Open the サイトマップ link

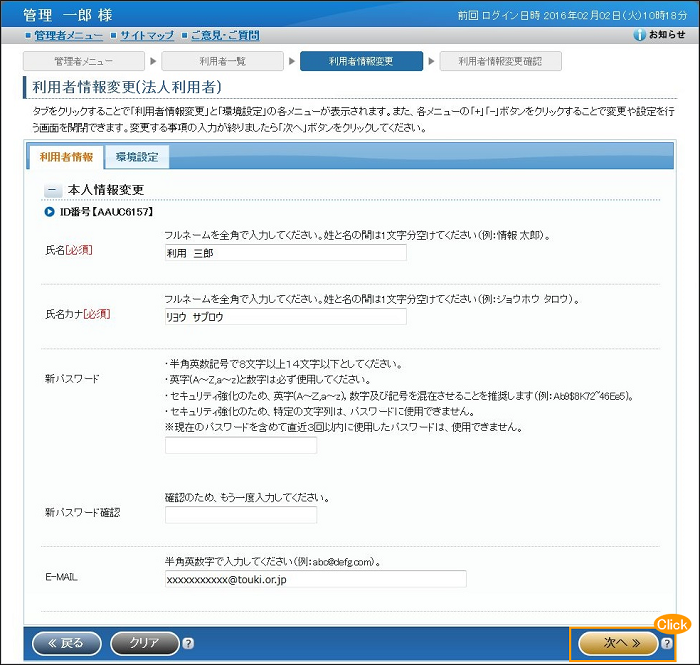coord(147,35)
